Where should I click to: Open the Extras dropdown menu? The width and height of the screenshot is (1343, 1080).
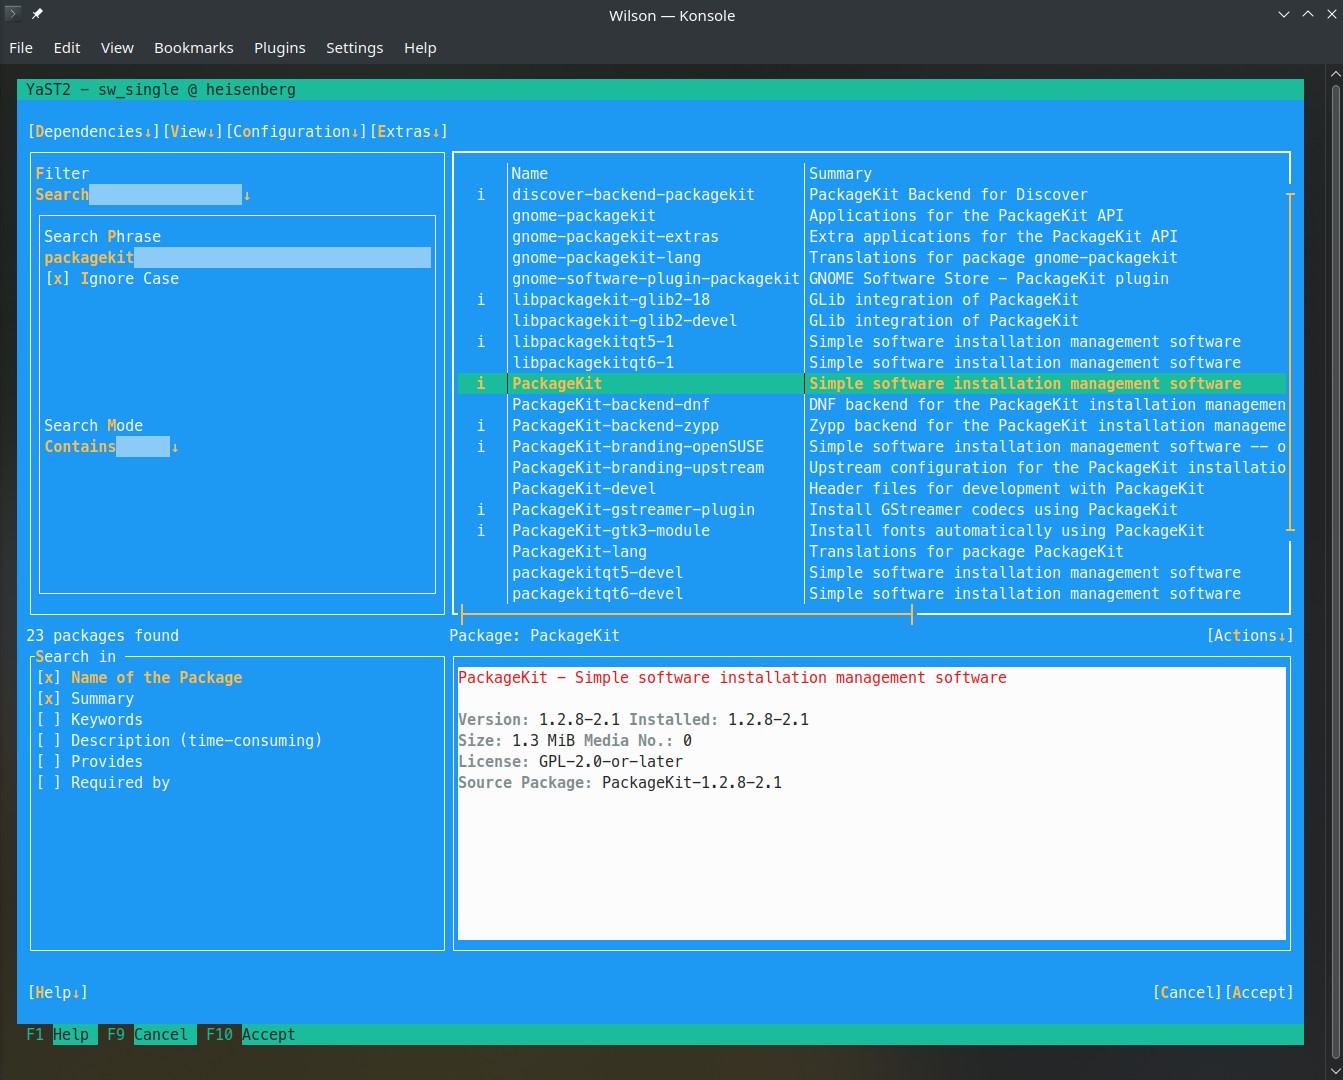coord(409,132)
